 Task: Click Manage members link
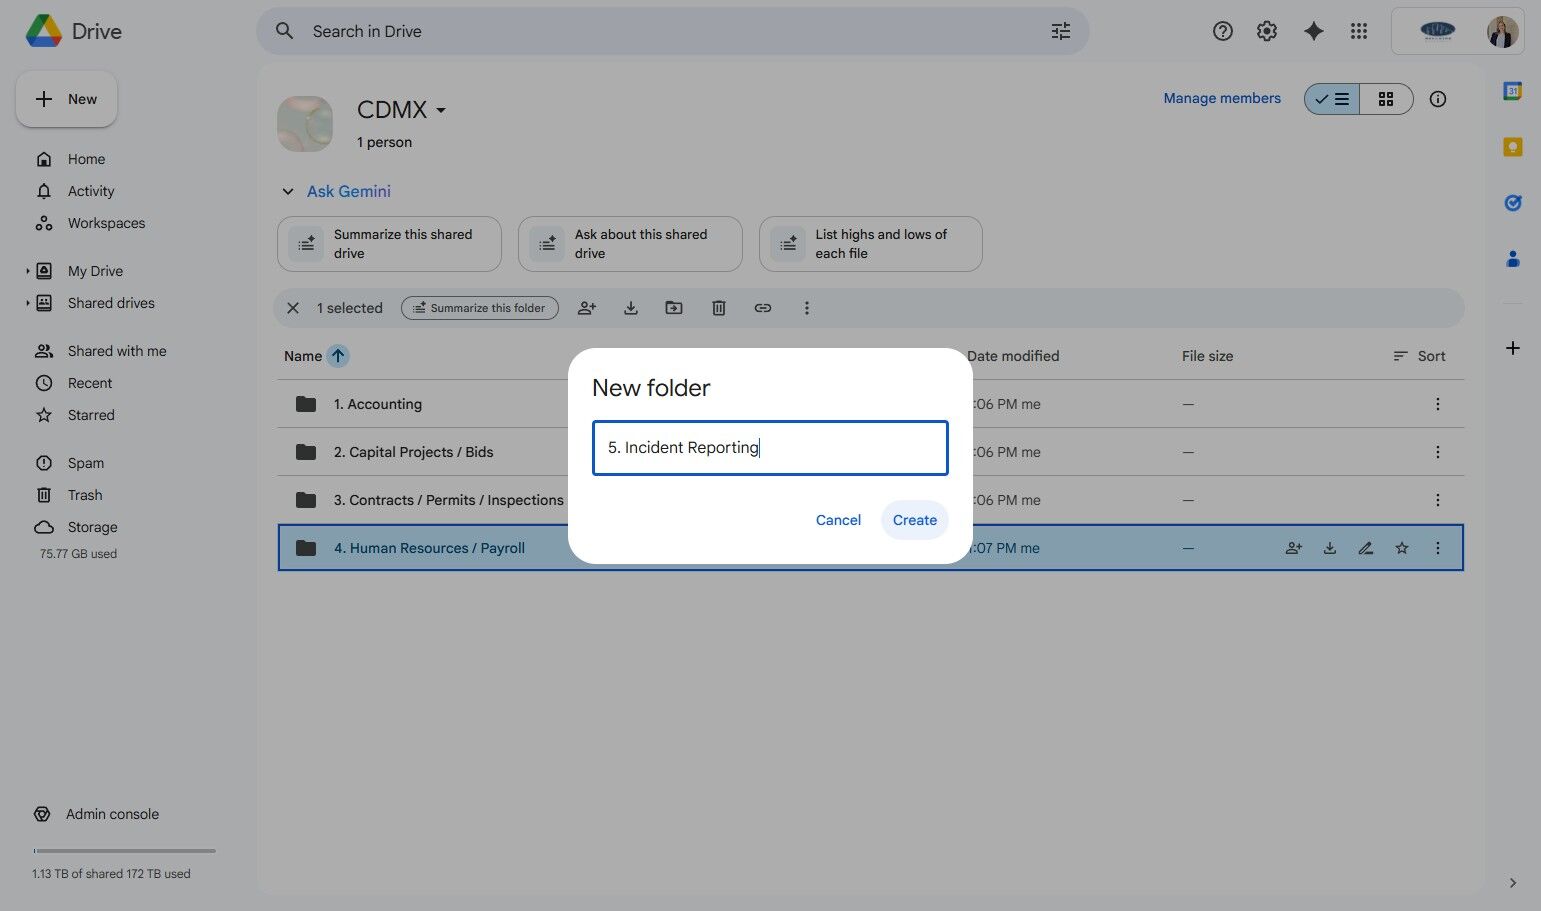point(1222,98)
